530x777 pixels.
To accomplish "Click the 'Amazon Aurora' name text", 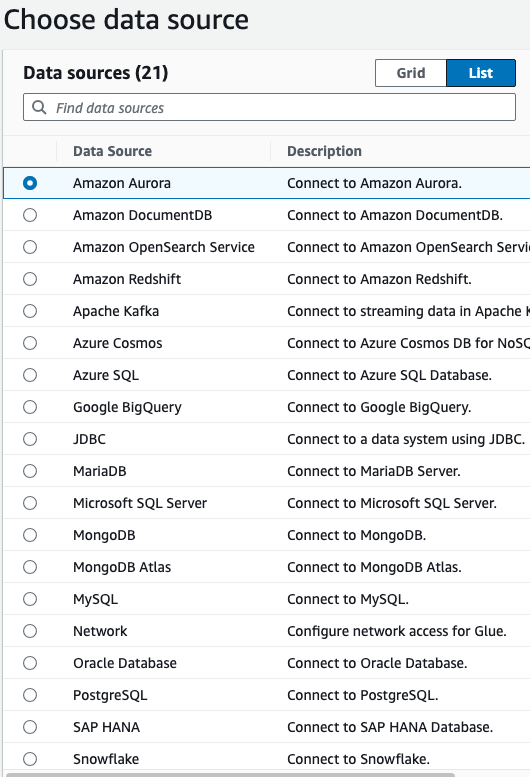I will pyautogui.click(x=122, y=183).
